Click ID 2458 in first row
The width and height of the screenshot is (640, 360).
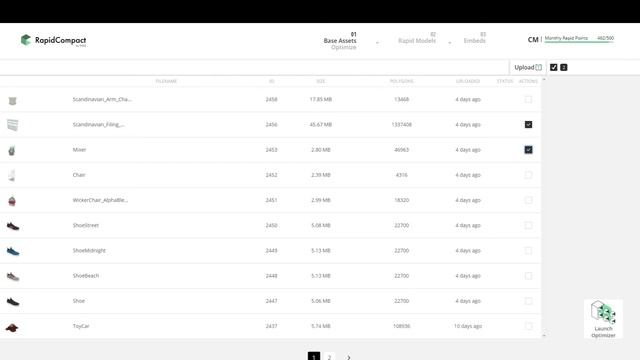coord(271,99)
